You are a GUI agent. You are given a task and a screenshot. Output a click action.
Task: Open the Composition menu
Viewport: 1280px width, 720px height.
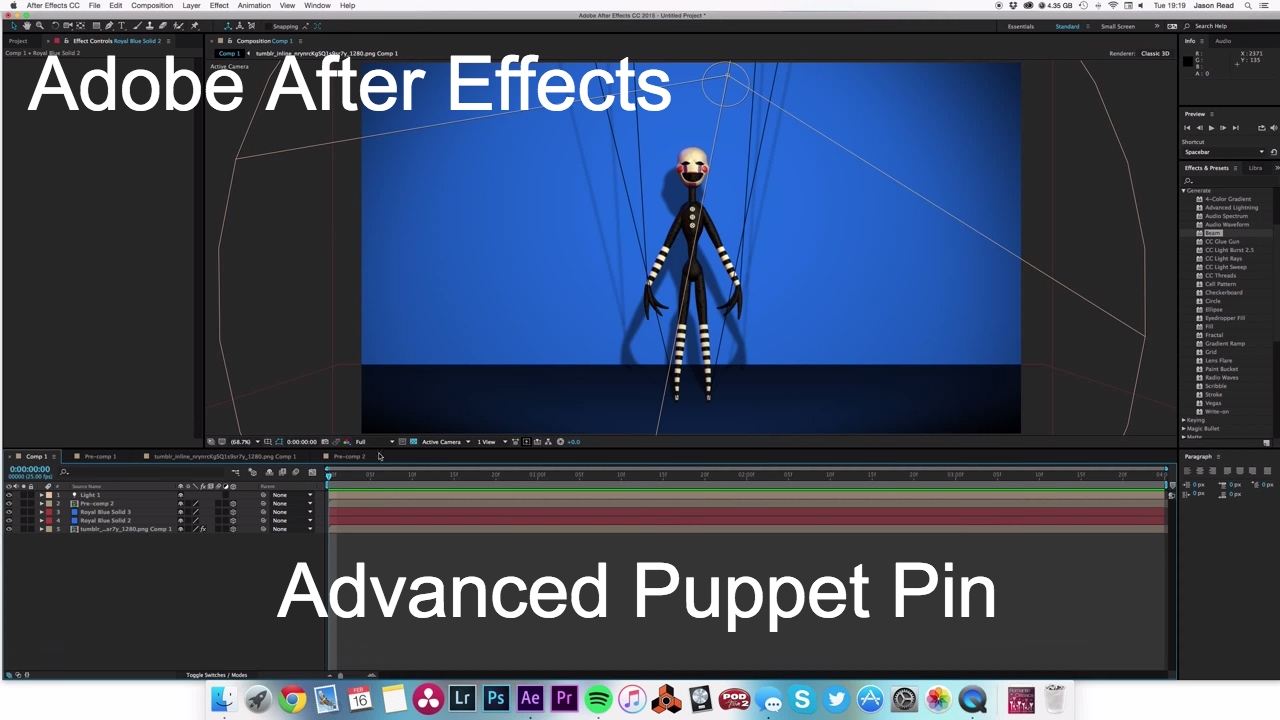[x=152, y=6]
